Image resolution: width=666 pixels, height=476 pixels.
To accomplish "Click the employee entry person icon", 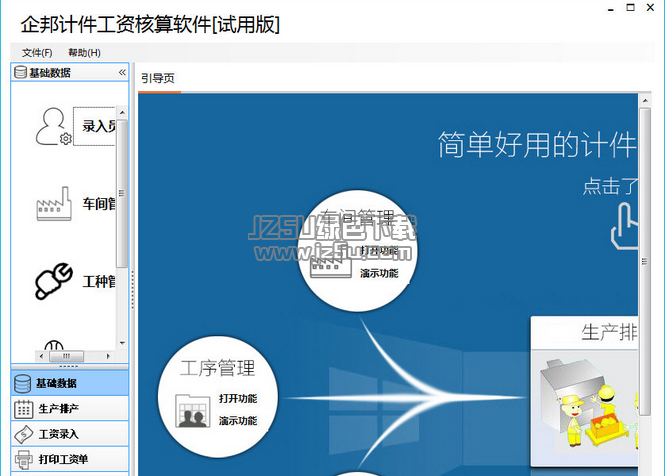I will pyautogui.click(x=54, y=127).
